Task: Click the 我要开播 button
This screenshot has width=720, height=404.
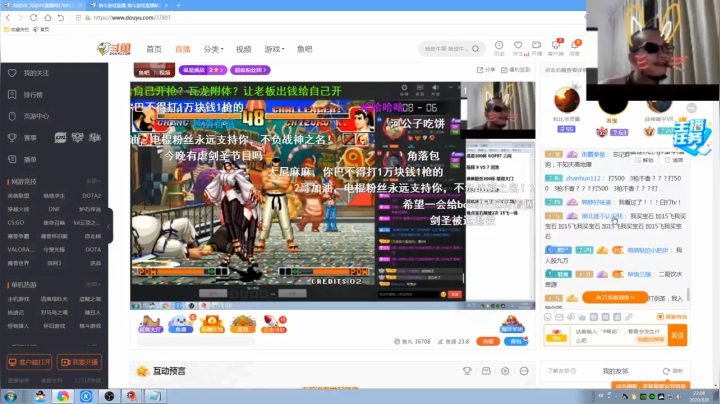Action: [79, 362]
